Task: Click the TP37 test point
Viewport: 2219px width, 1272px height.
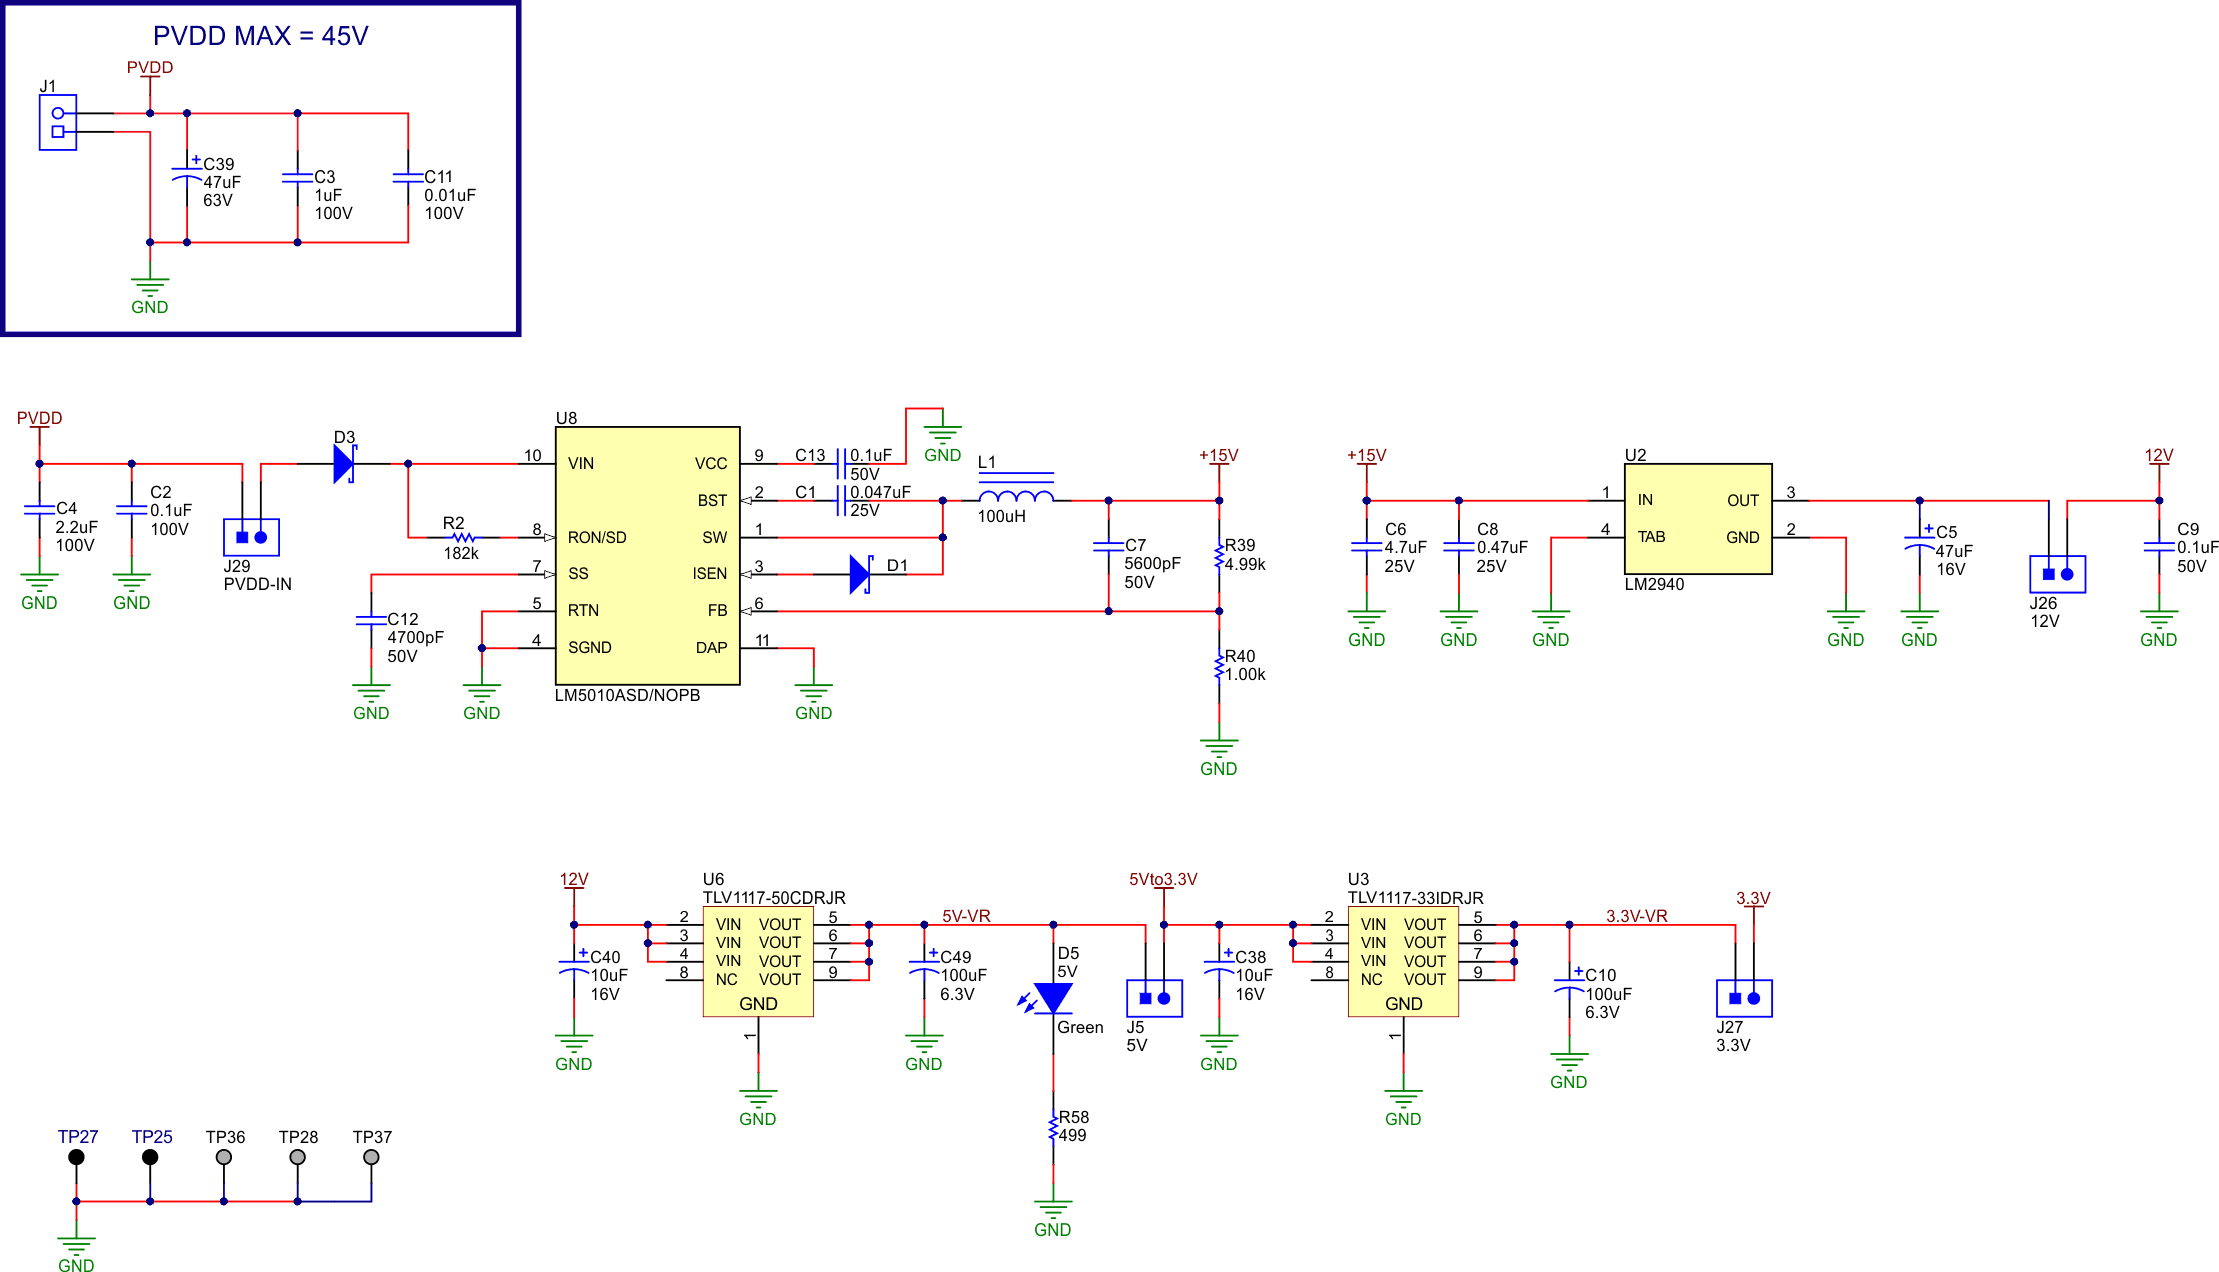Action: tap(371, 1157)
